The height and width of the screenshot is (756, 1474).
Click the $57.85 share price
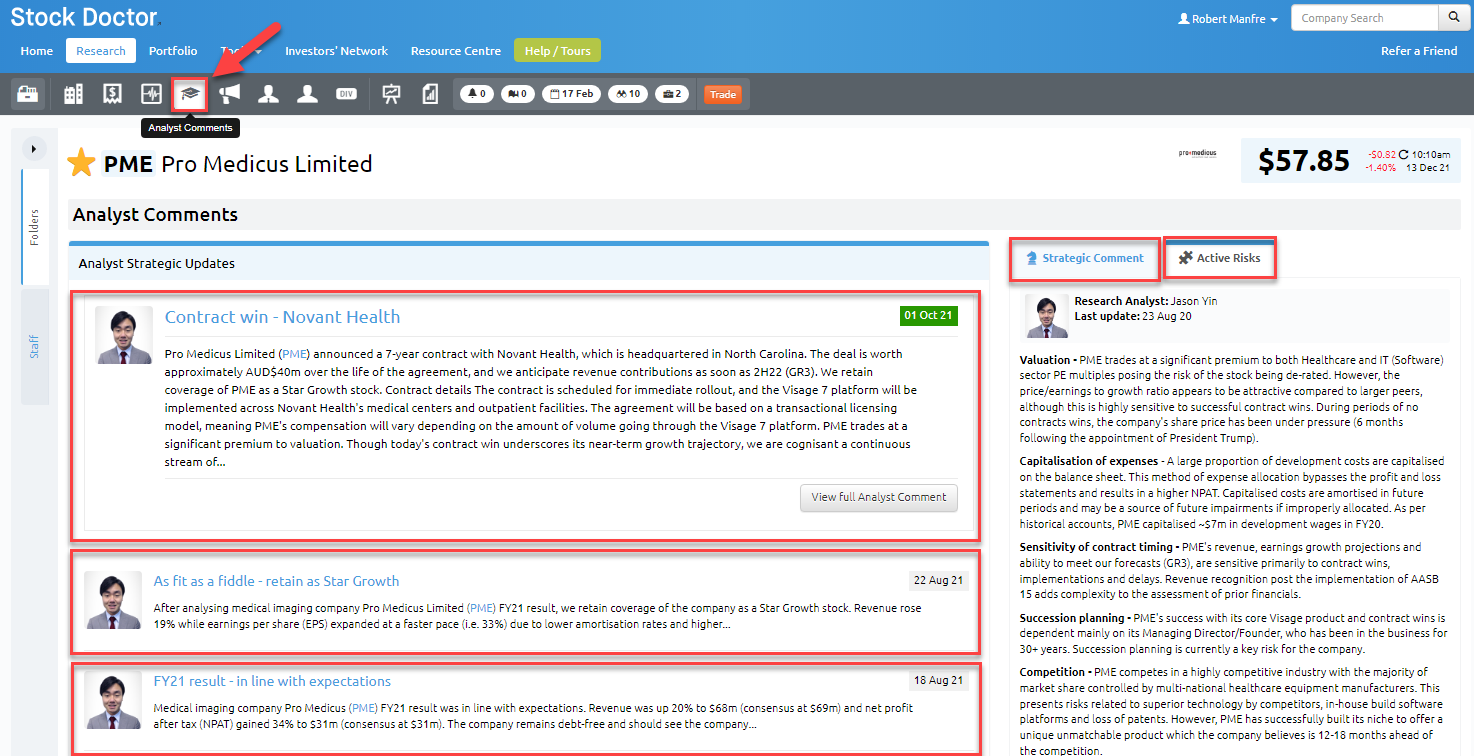(1304, 161)
